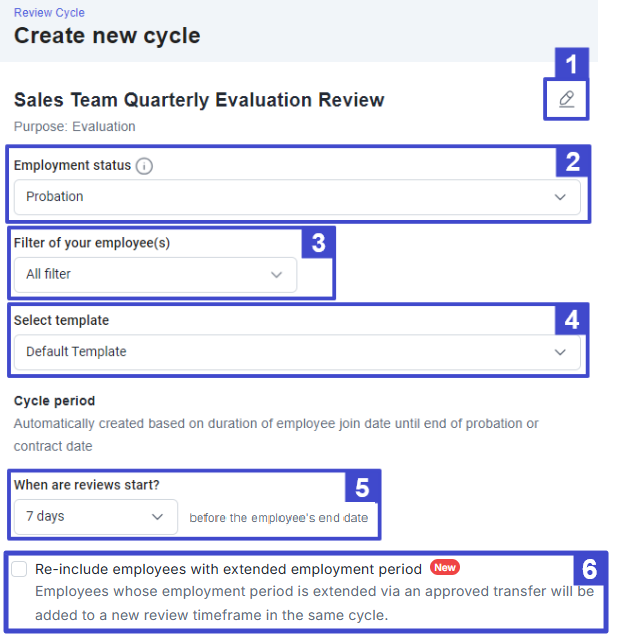Click the chevron arrow in Default Template field
Viewport: 618px width, 637px height.
coord(560,352)
